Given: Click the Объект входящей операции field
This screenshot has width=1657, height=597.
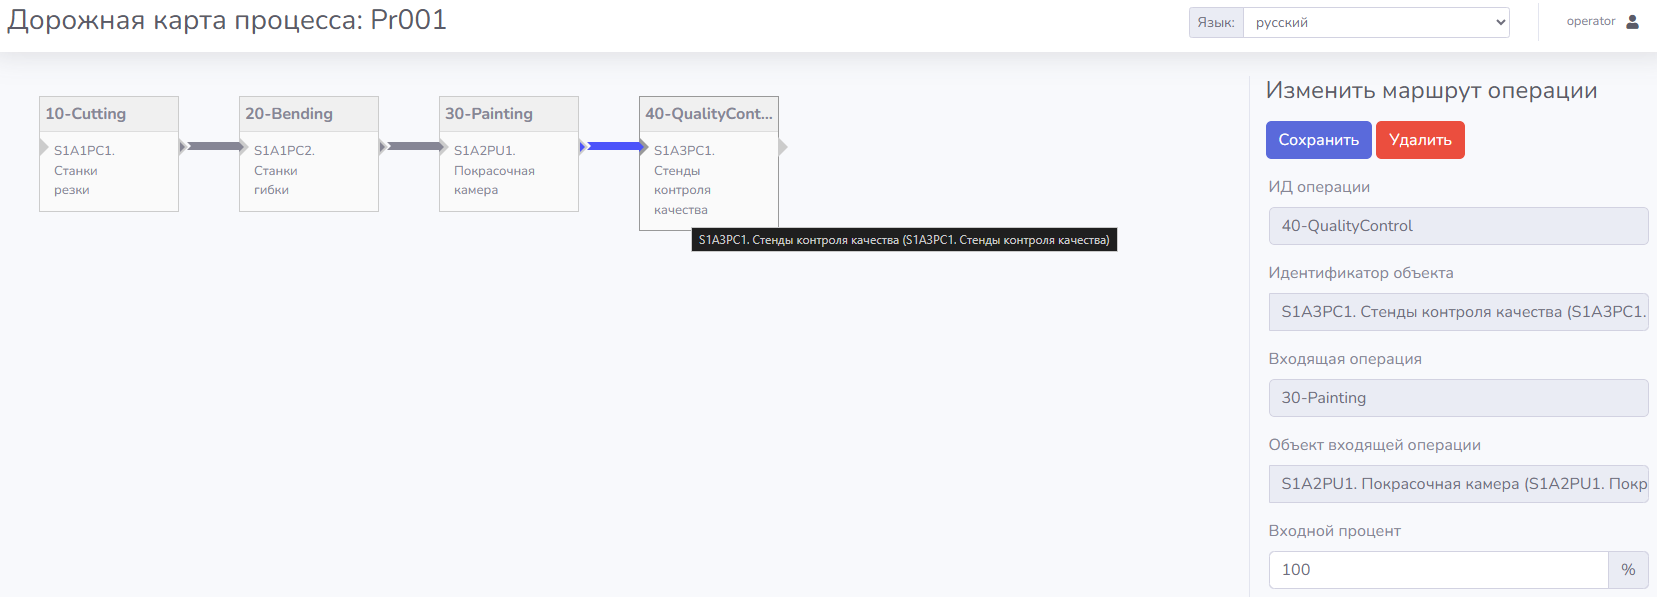Looking at the screenshot, I should (1457, 484).
